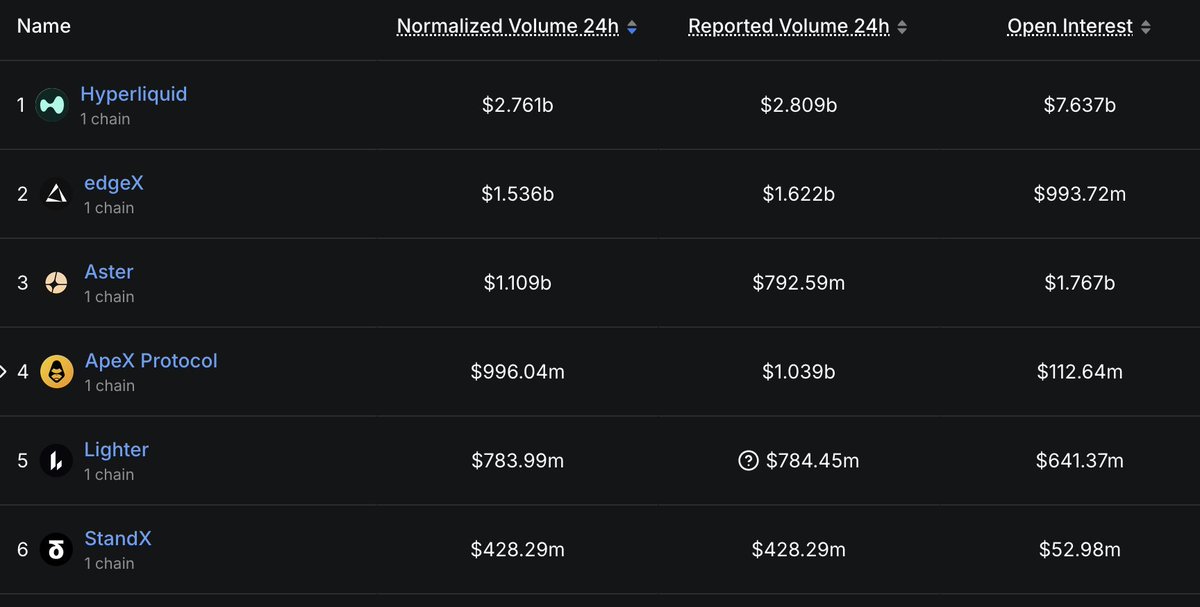The height and width of the screenshot is (607, 1200).
Task: Open the Hyperliquid protocol link
Action: tap(134, 94)
